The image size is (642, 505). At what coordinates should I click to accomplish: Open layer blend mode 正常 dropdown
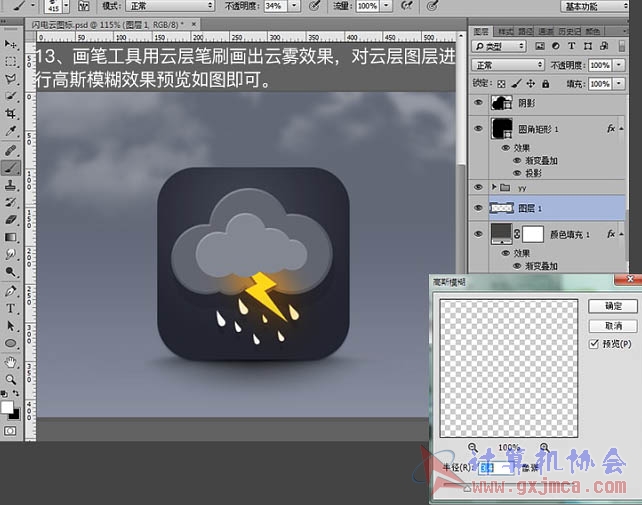[x=508, y=65]
